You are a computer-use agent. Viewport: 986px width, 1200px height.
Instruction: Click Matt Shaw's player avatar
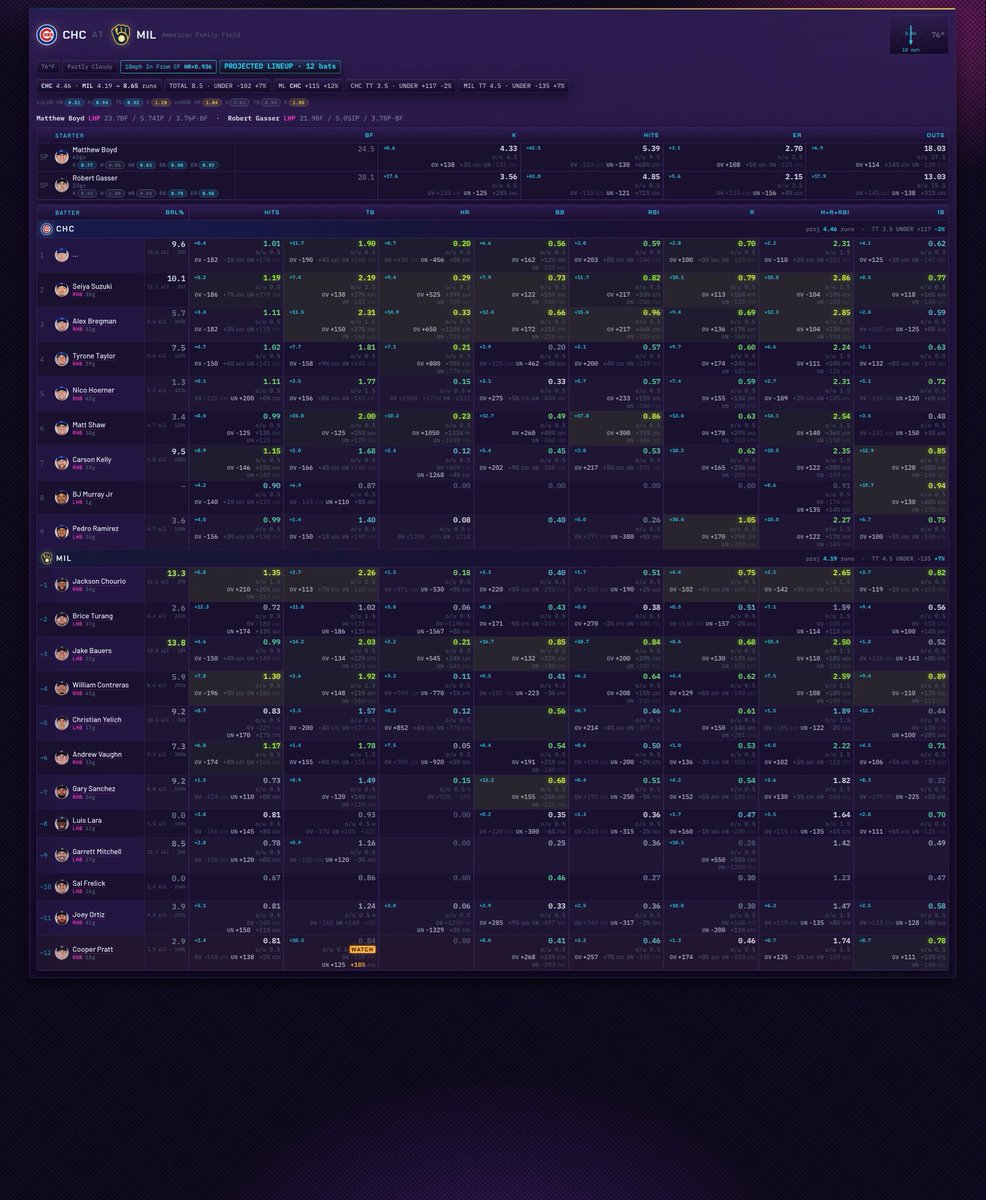(x=62, y=426)
